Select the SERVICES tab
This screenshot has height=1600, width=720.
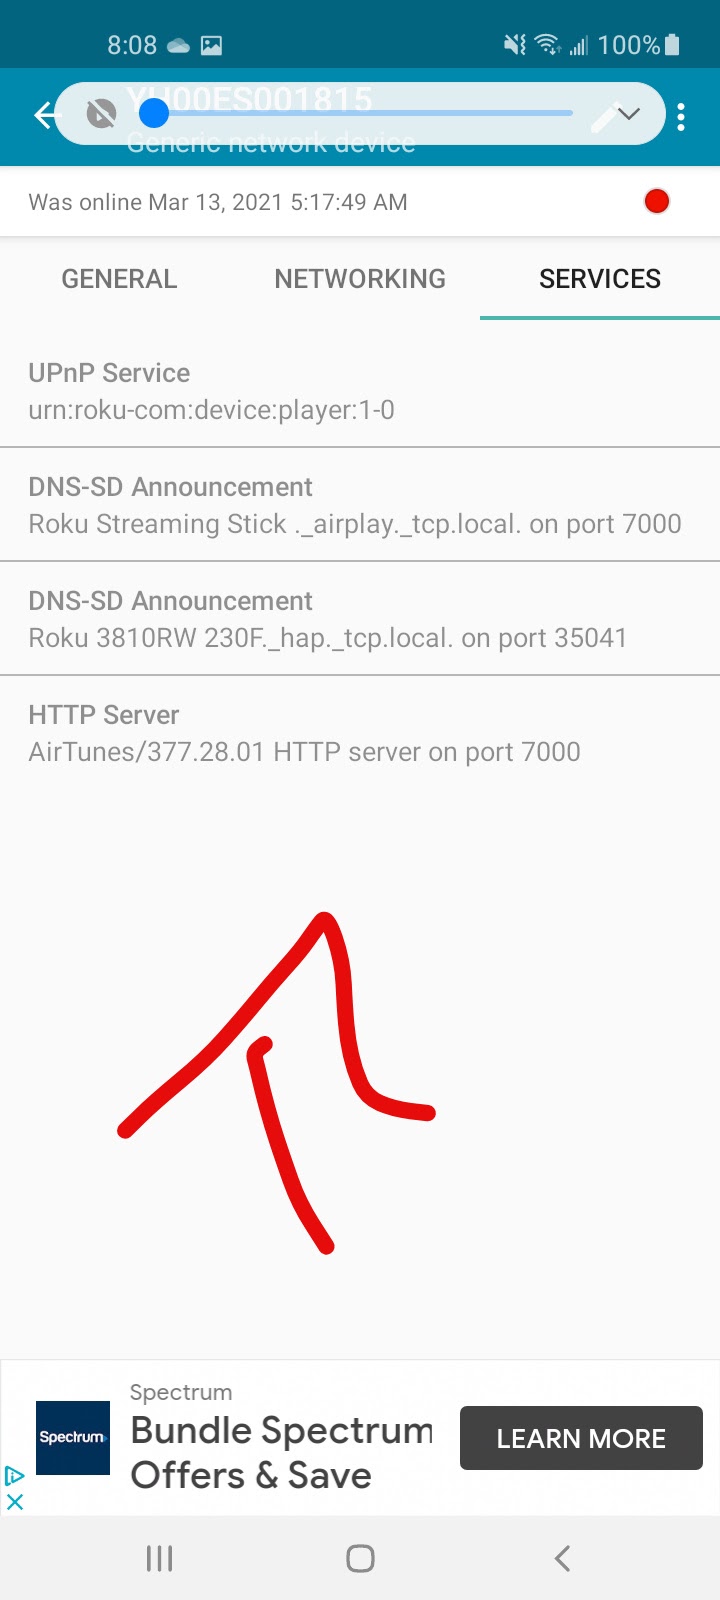click(600, 279)
